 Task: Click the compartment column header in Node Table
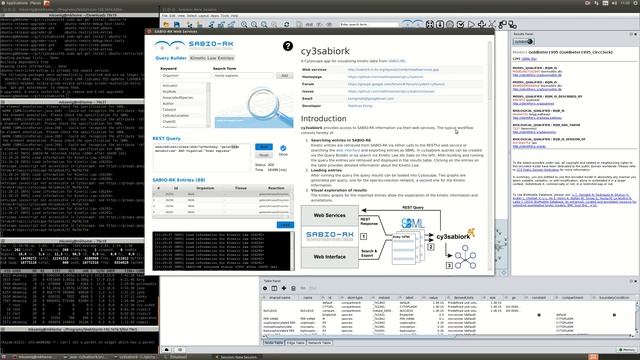572,298
